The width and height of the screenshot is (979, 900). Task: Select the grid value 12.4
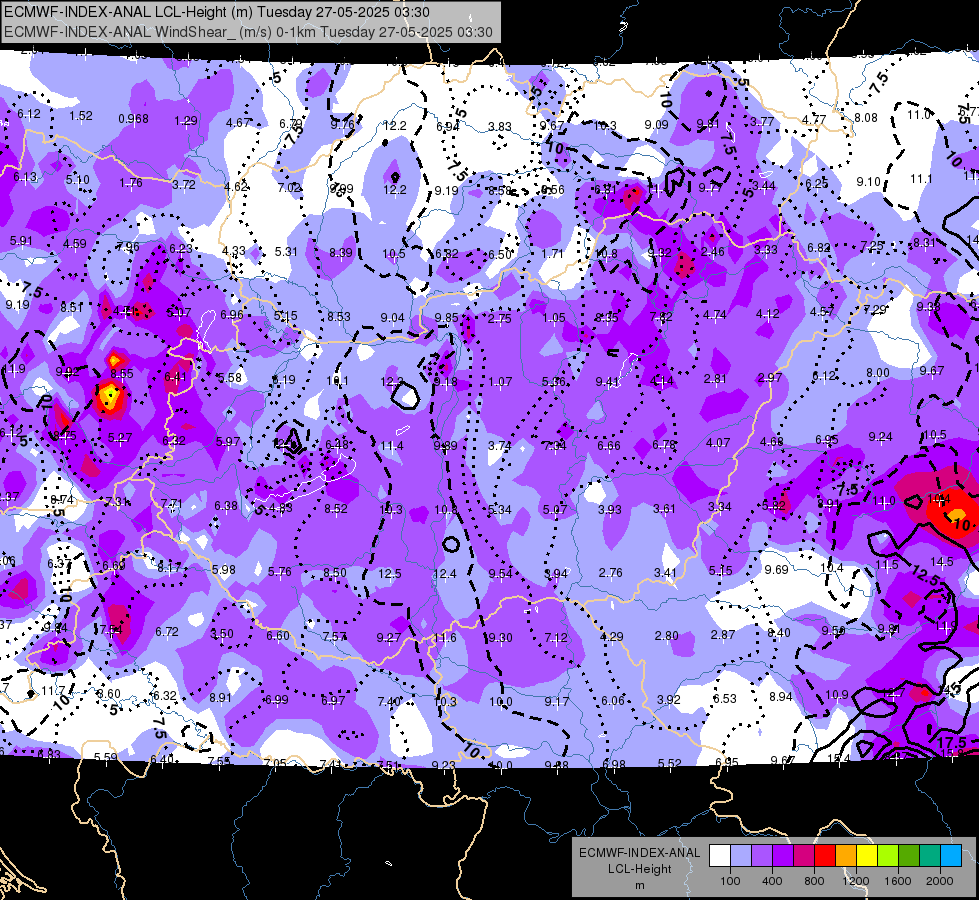445,573
